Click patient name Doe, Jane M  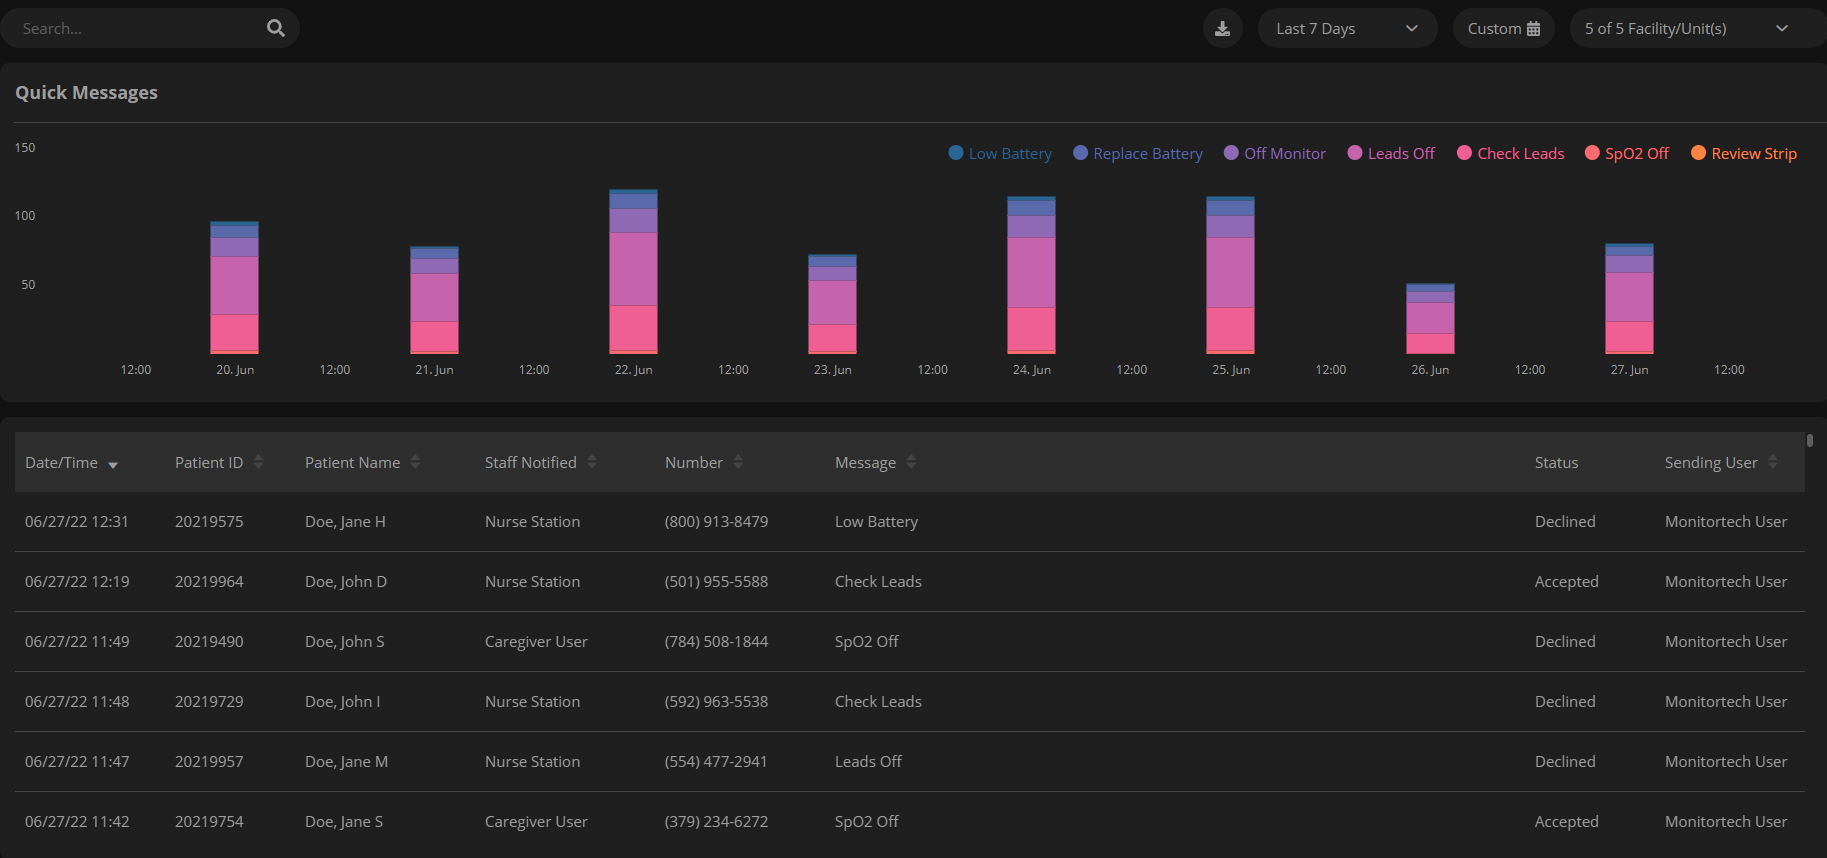pos(347,761)
